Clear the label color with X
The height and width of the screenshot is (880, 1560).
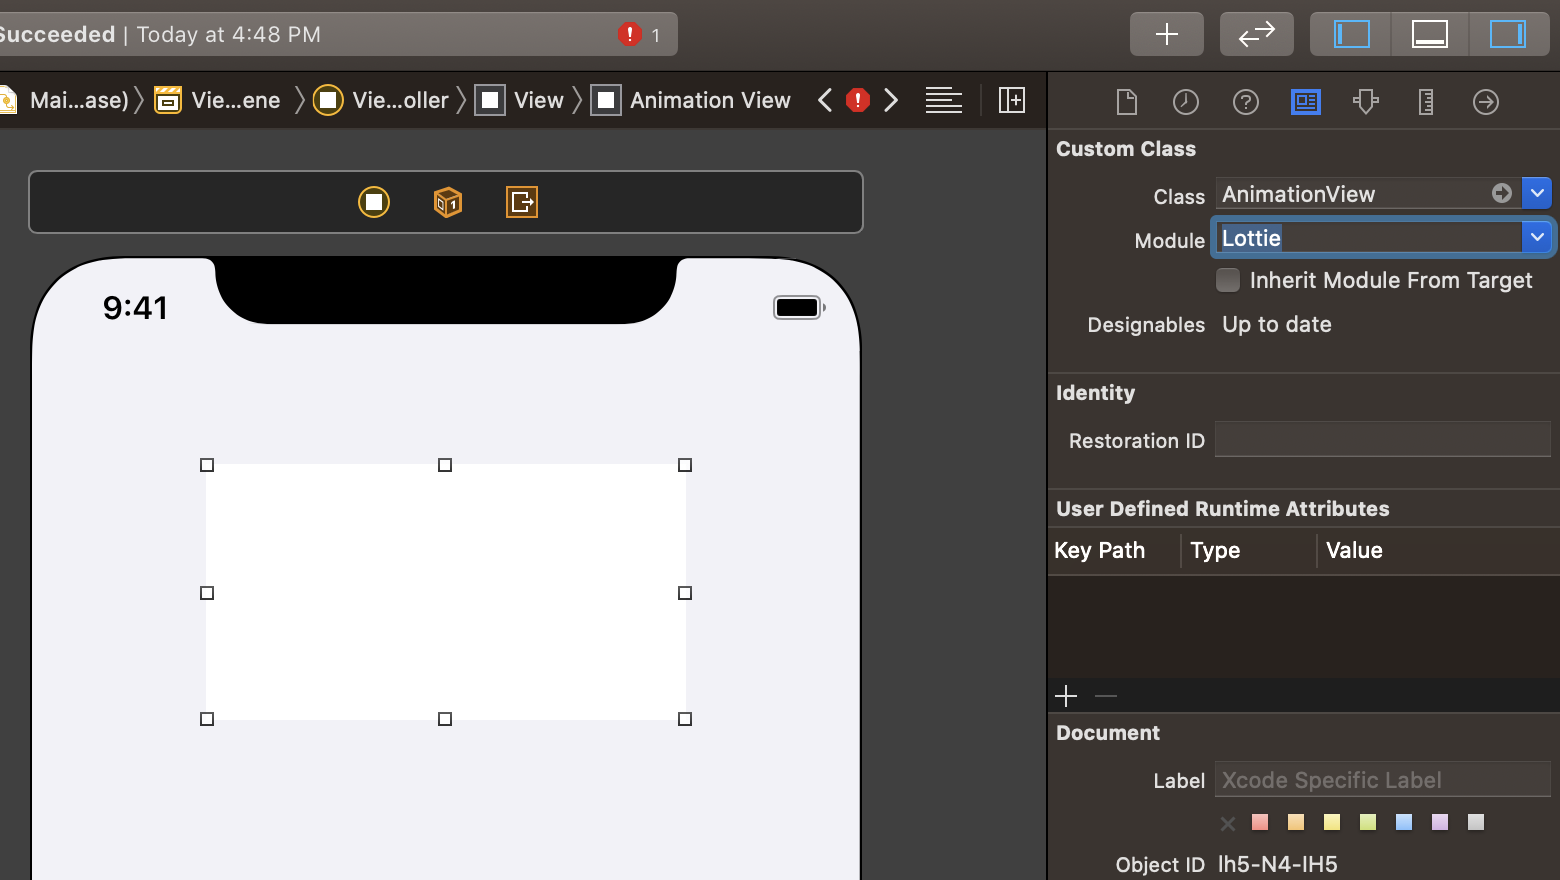click(x=1228, y=823)
